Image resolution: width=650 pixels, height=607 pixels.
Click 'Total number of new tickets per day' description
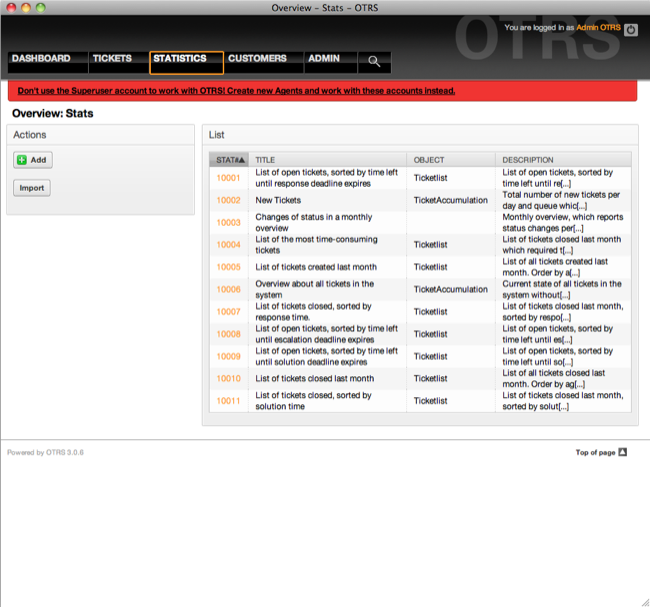tap(561, 200)
